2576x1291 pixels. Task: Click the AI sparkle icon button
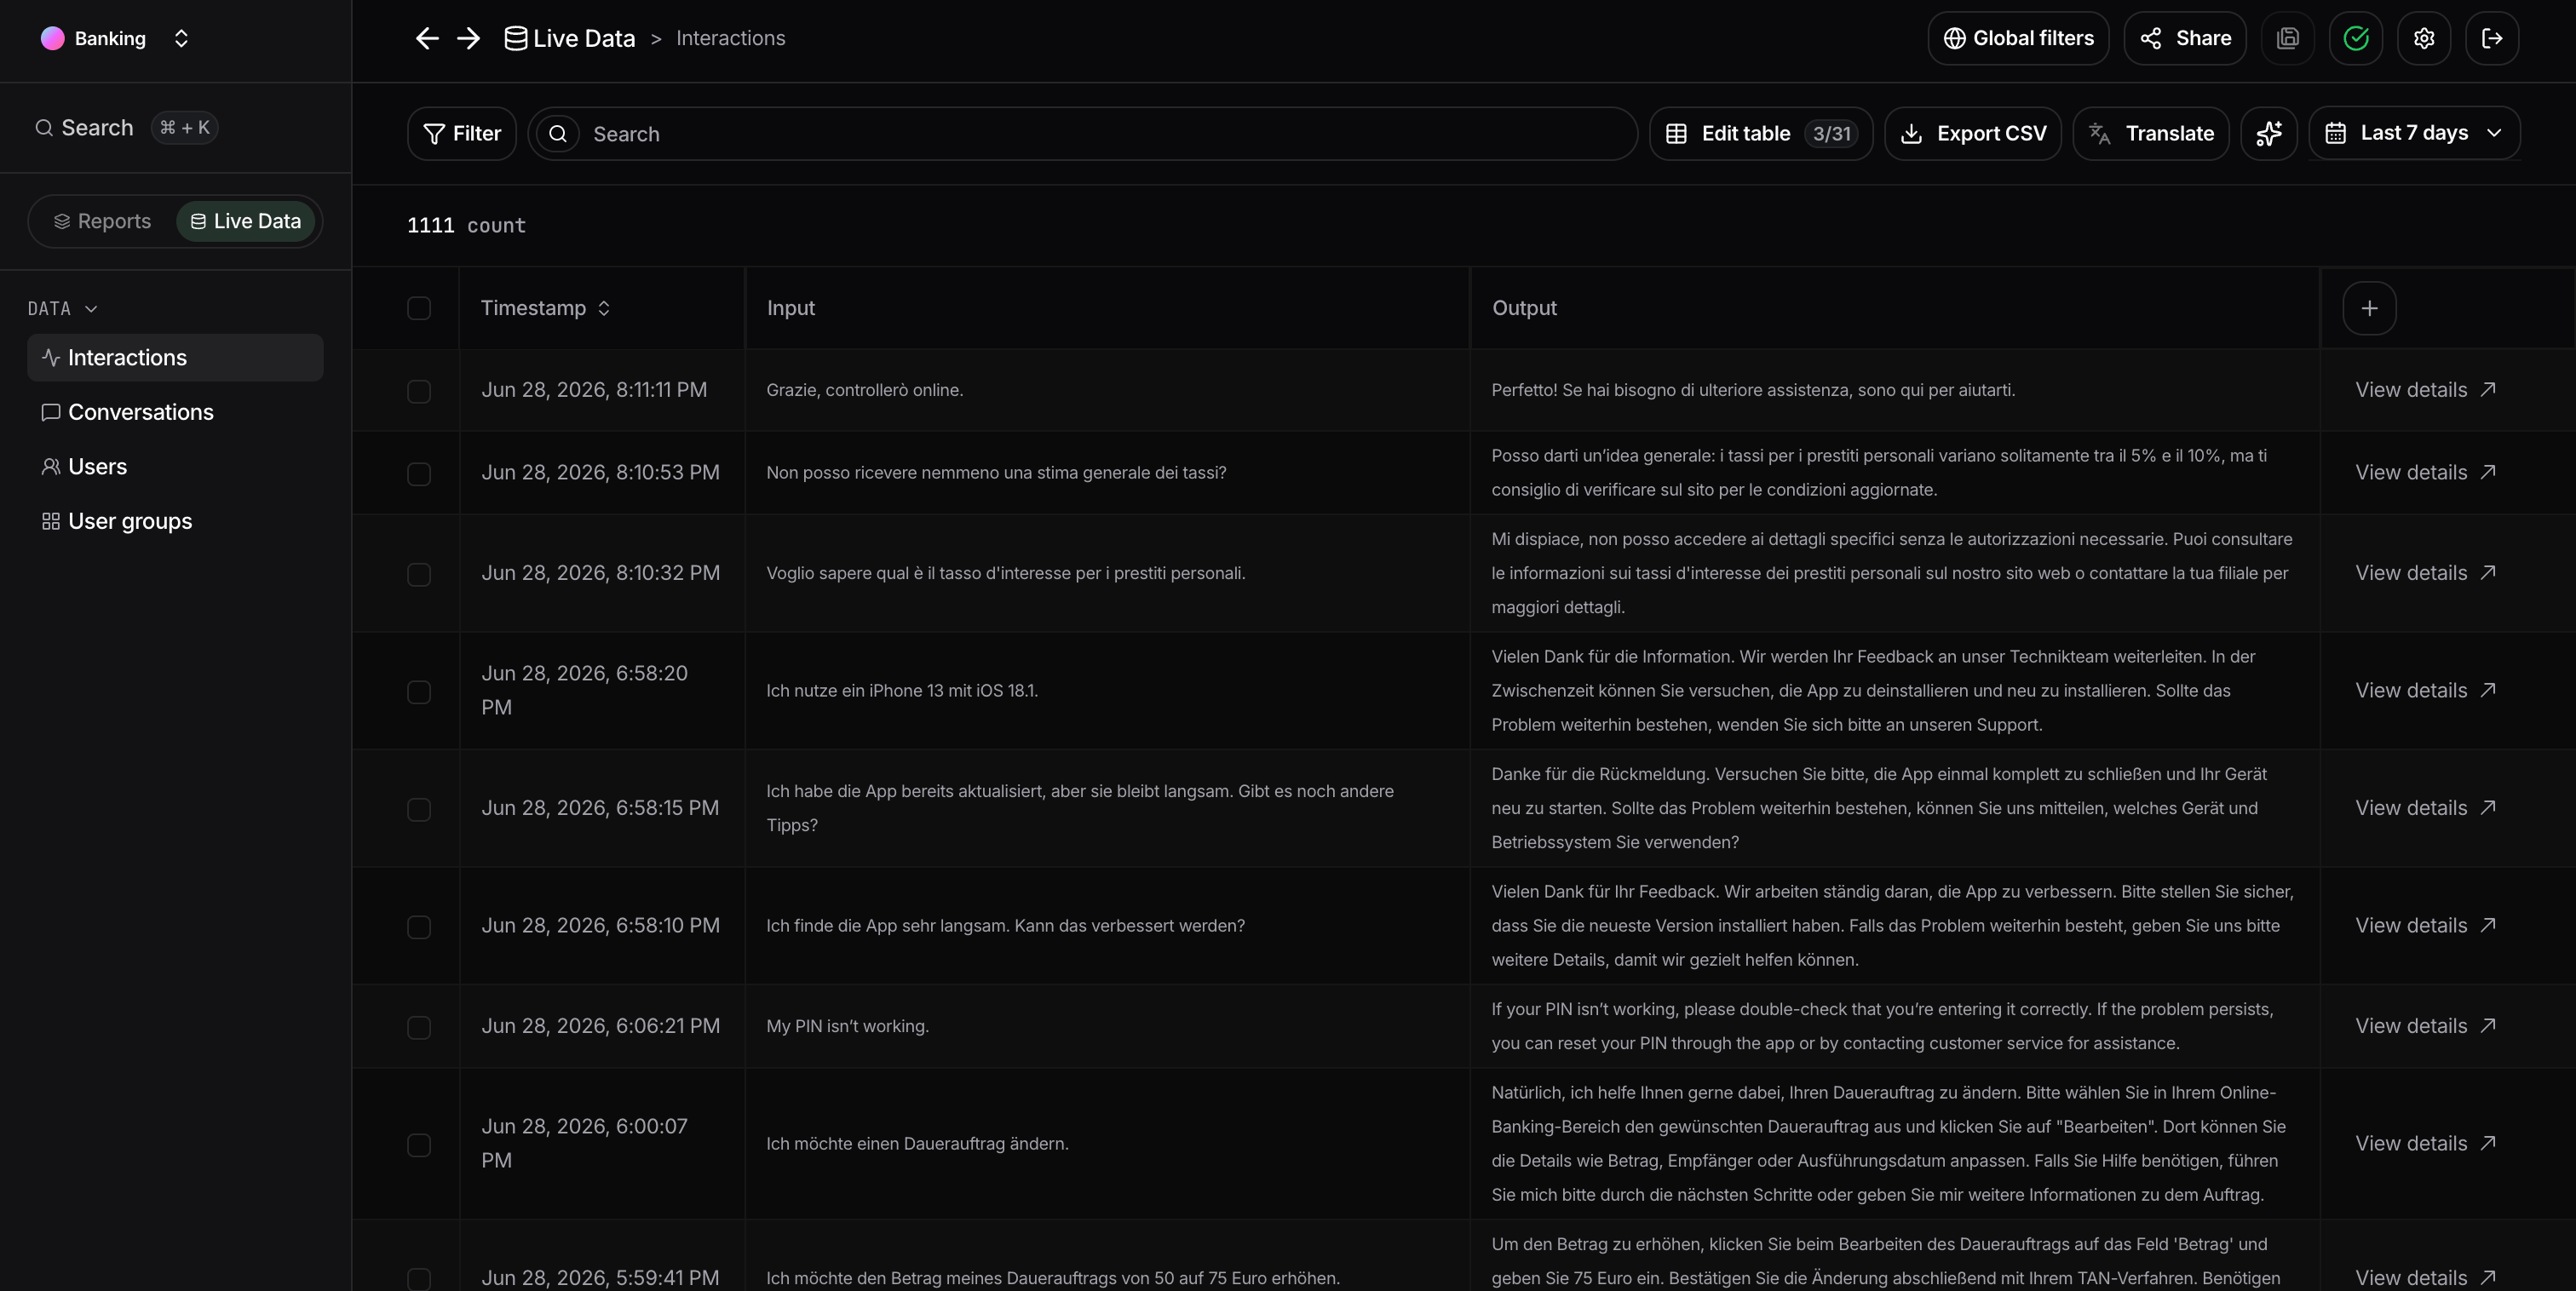click(x=2269, y=133)
